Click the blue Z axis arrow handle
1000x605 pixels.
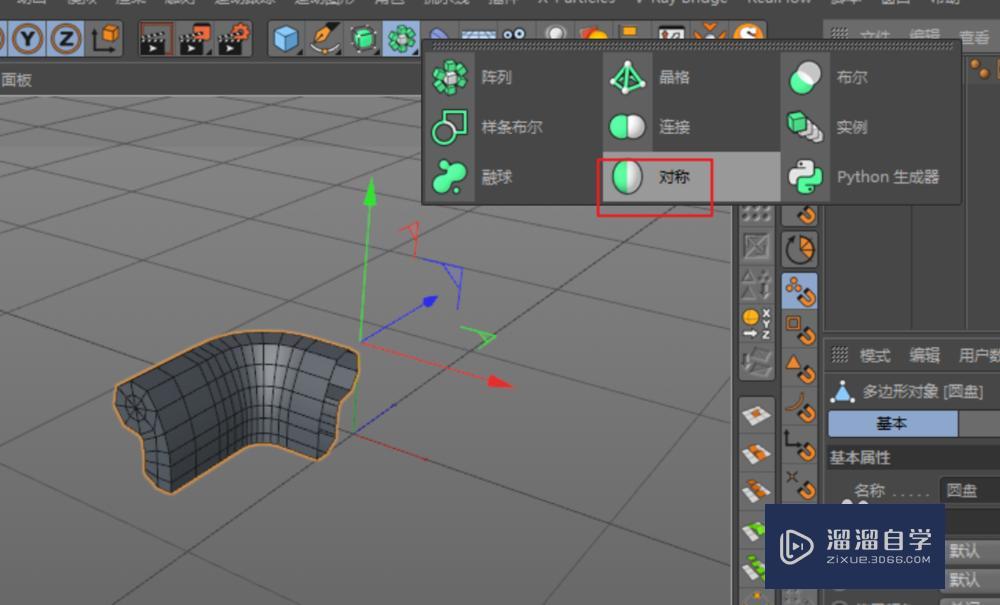pos(430,300)
